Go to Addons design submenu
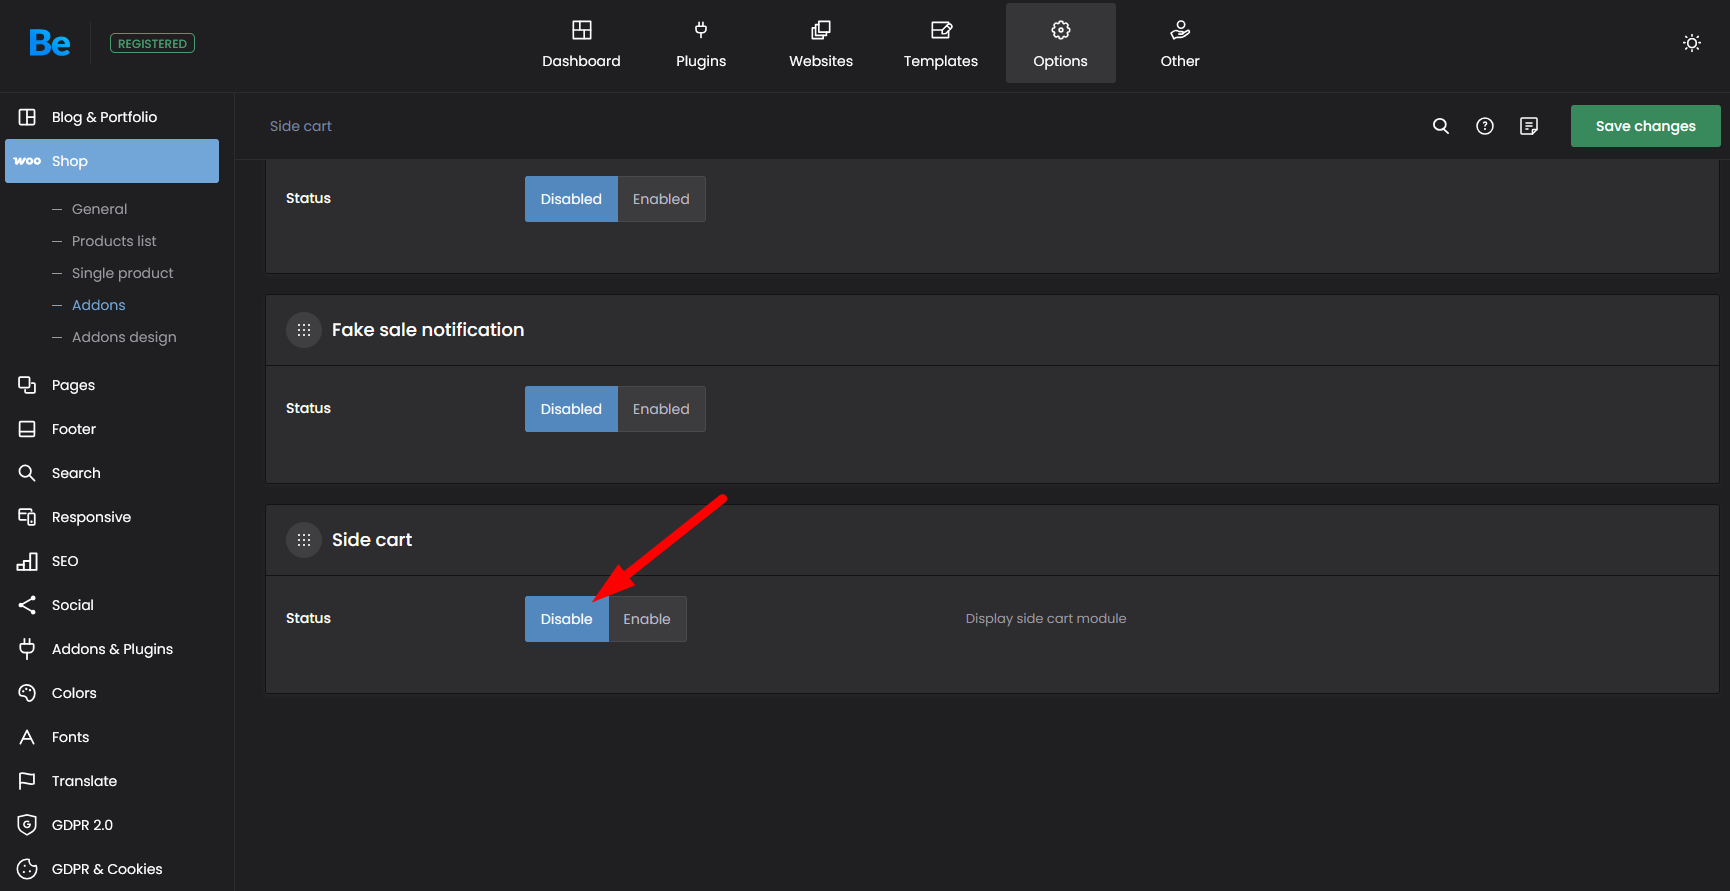 [x=124, y=337]
